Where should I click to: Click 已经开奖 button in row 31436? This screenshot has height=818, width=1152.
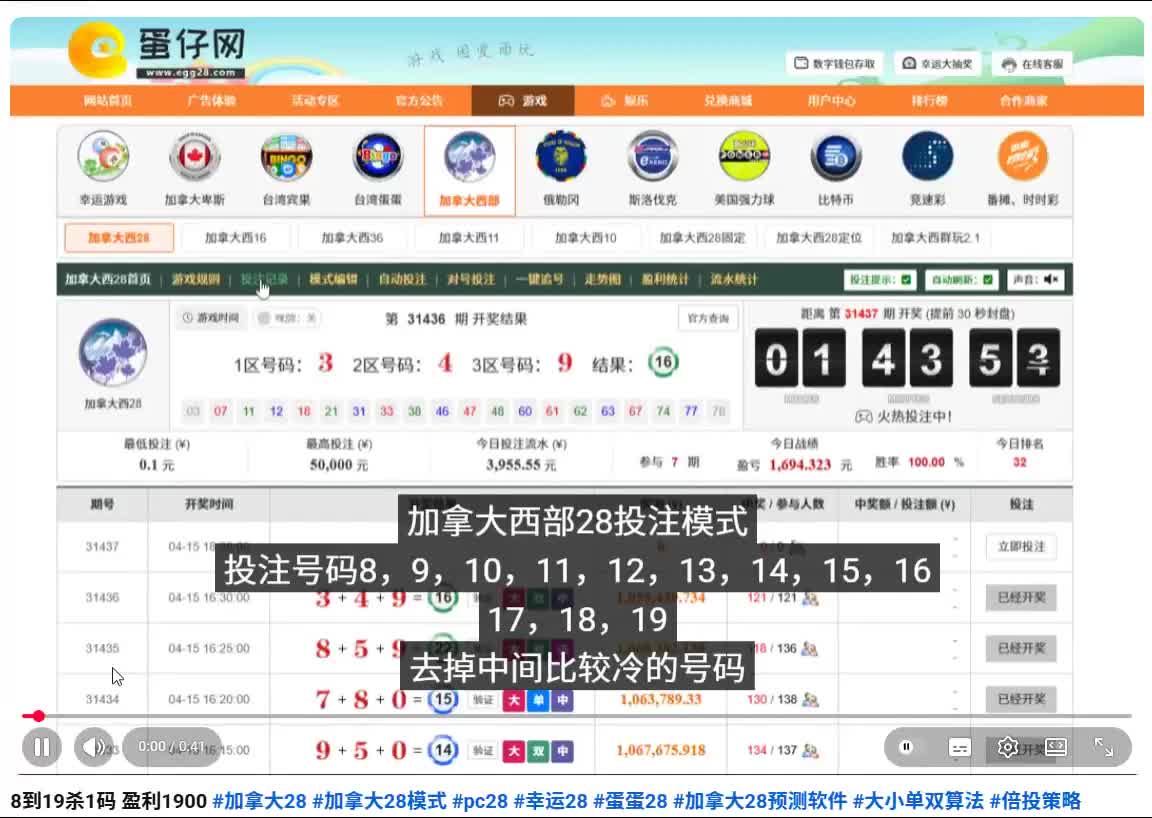pos(1021,598)
